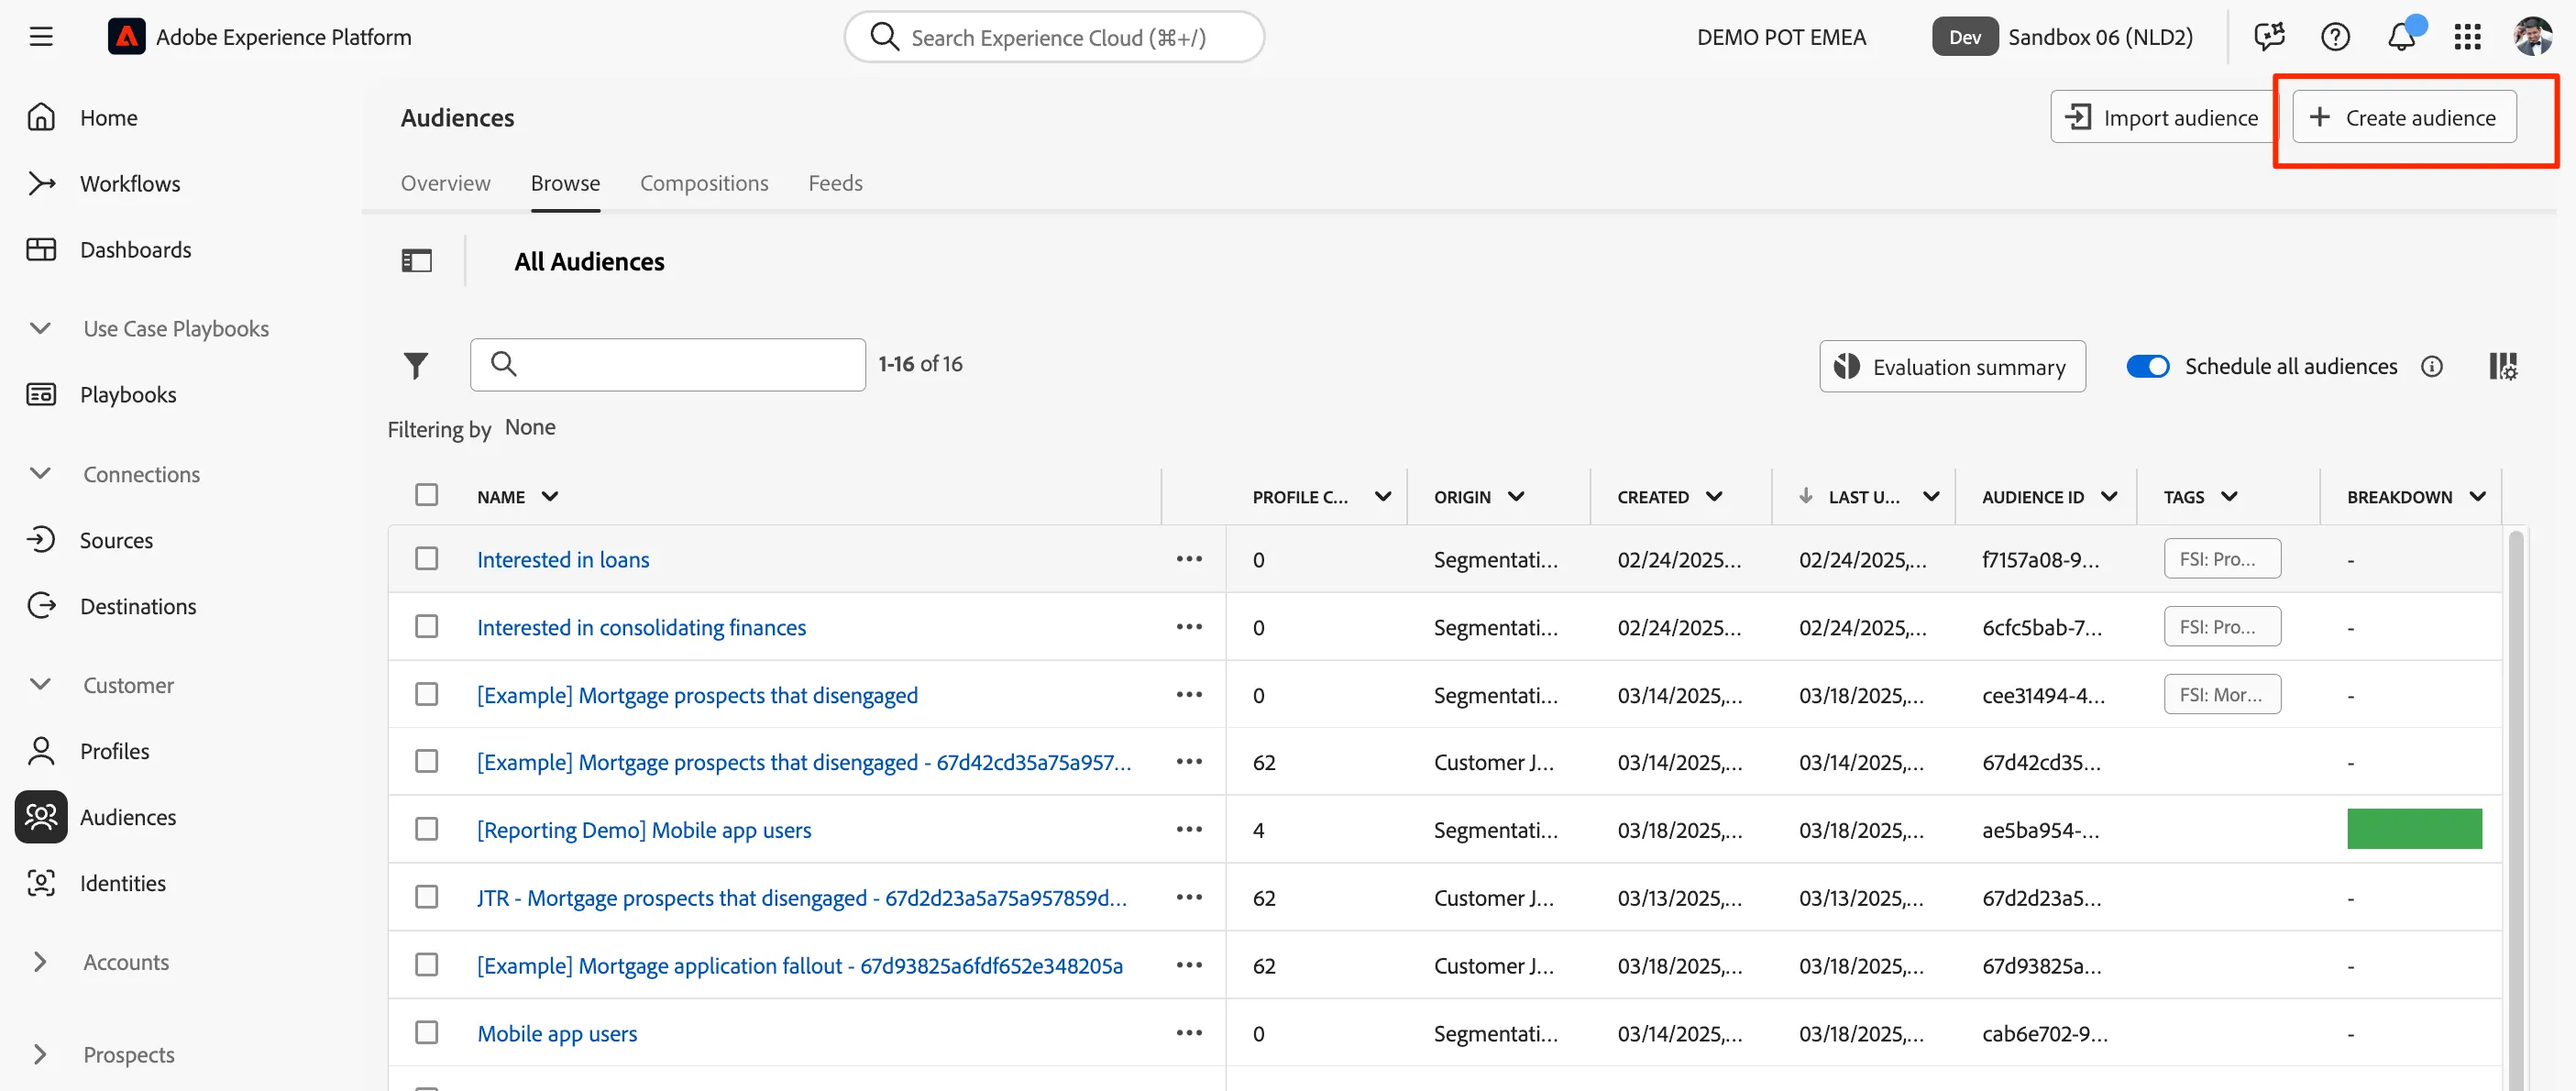The image size is (2576, 1091).
Task: Open the Evaluation summary
Action: tap(1952, 366)
